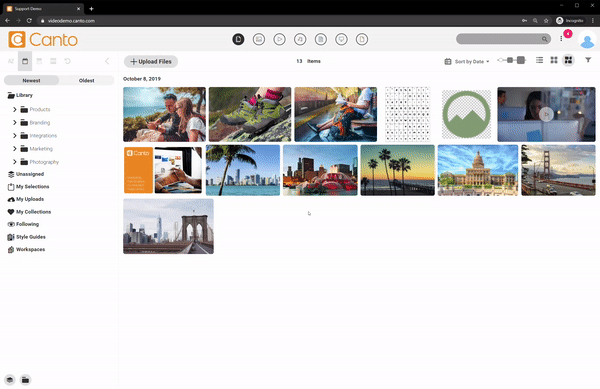Open the hiking shoes photo thumbnail

[250, 114]
